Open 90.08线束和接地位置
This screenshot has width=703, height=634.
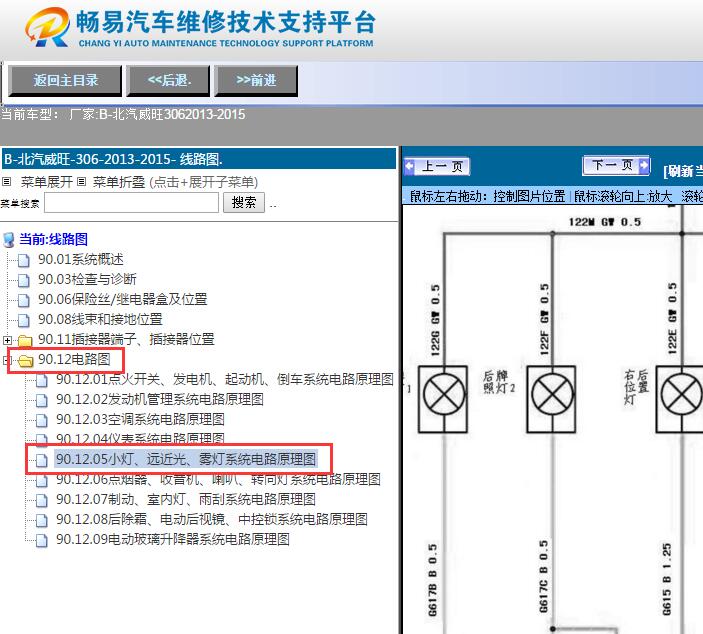100,319
